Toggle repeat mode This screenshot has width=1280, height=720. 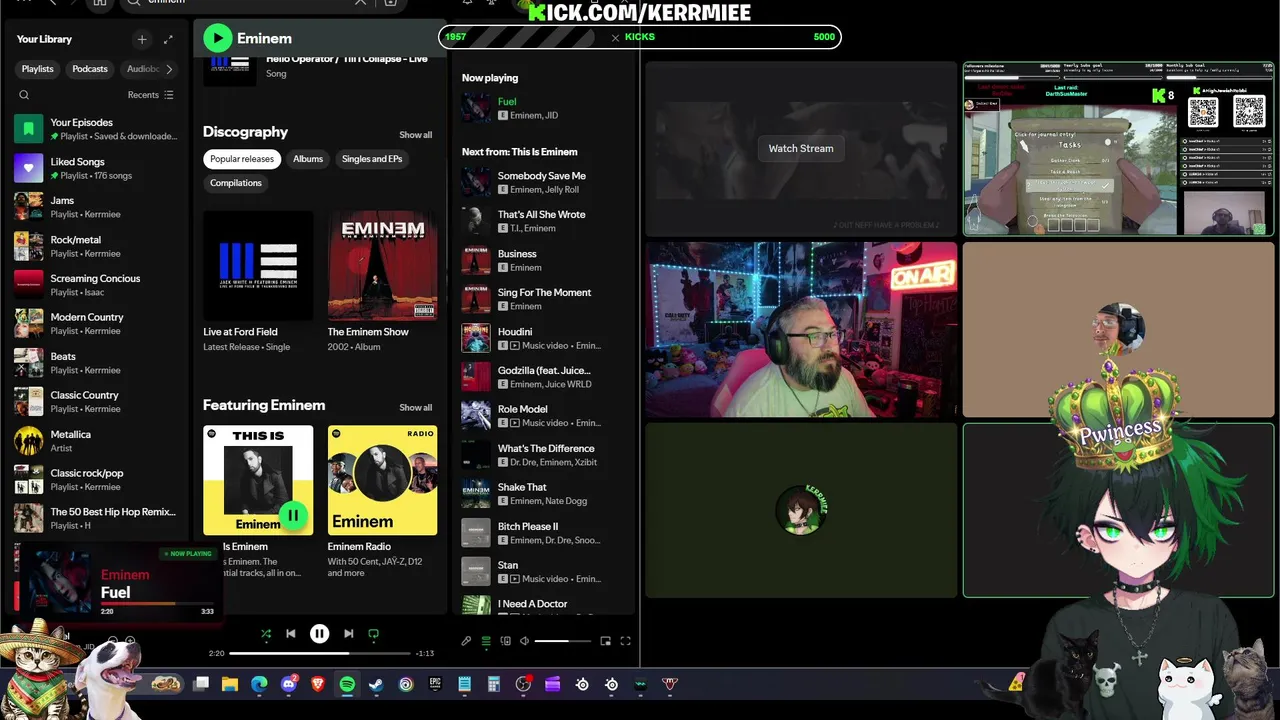point(374,634)
